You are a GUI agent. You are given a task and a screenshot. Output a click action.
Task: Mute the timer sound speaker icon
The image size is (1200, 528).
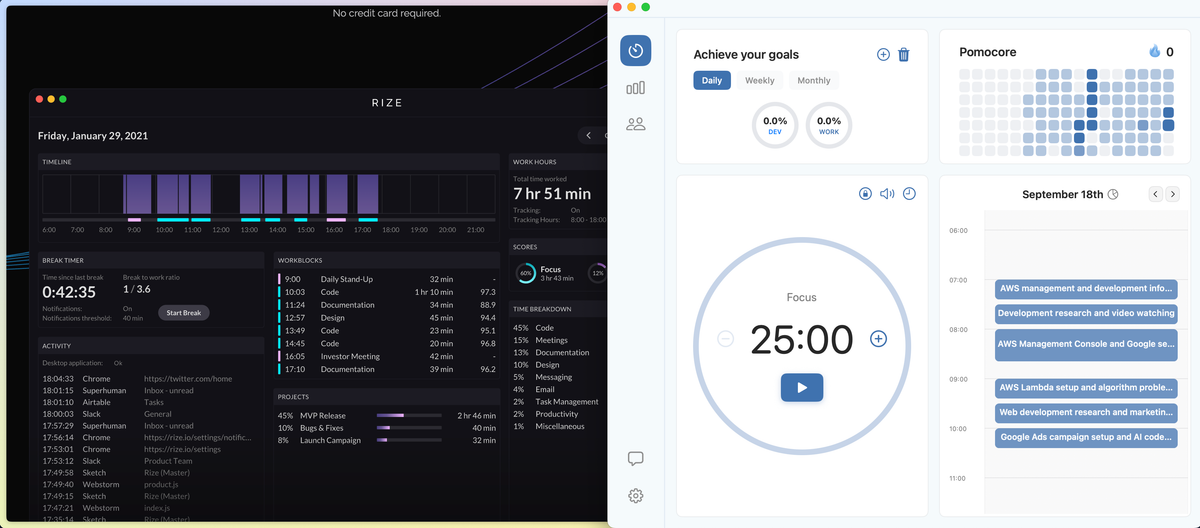pos(887,193)
